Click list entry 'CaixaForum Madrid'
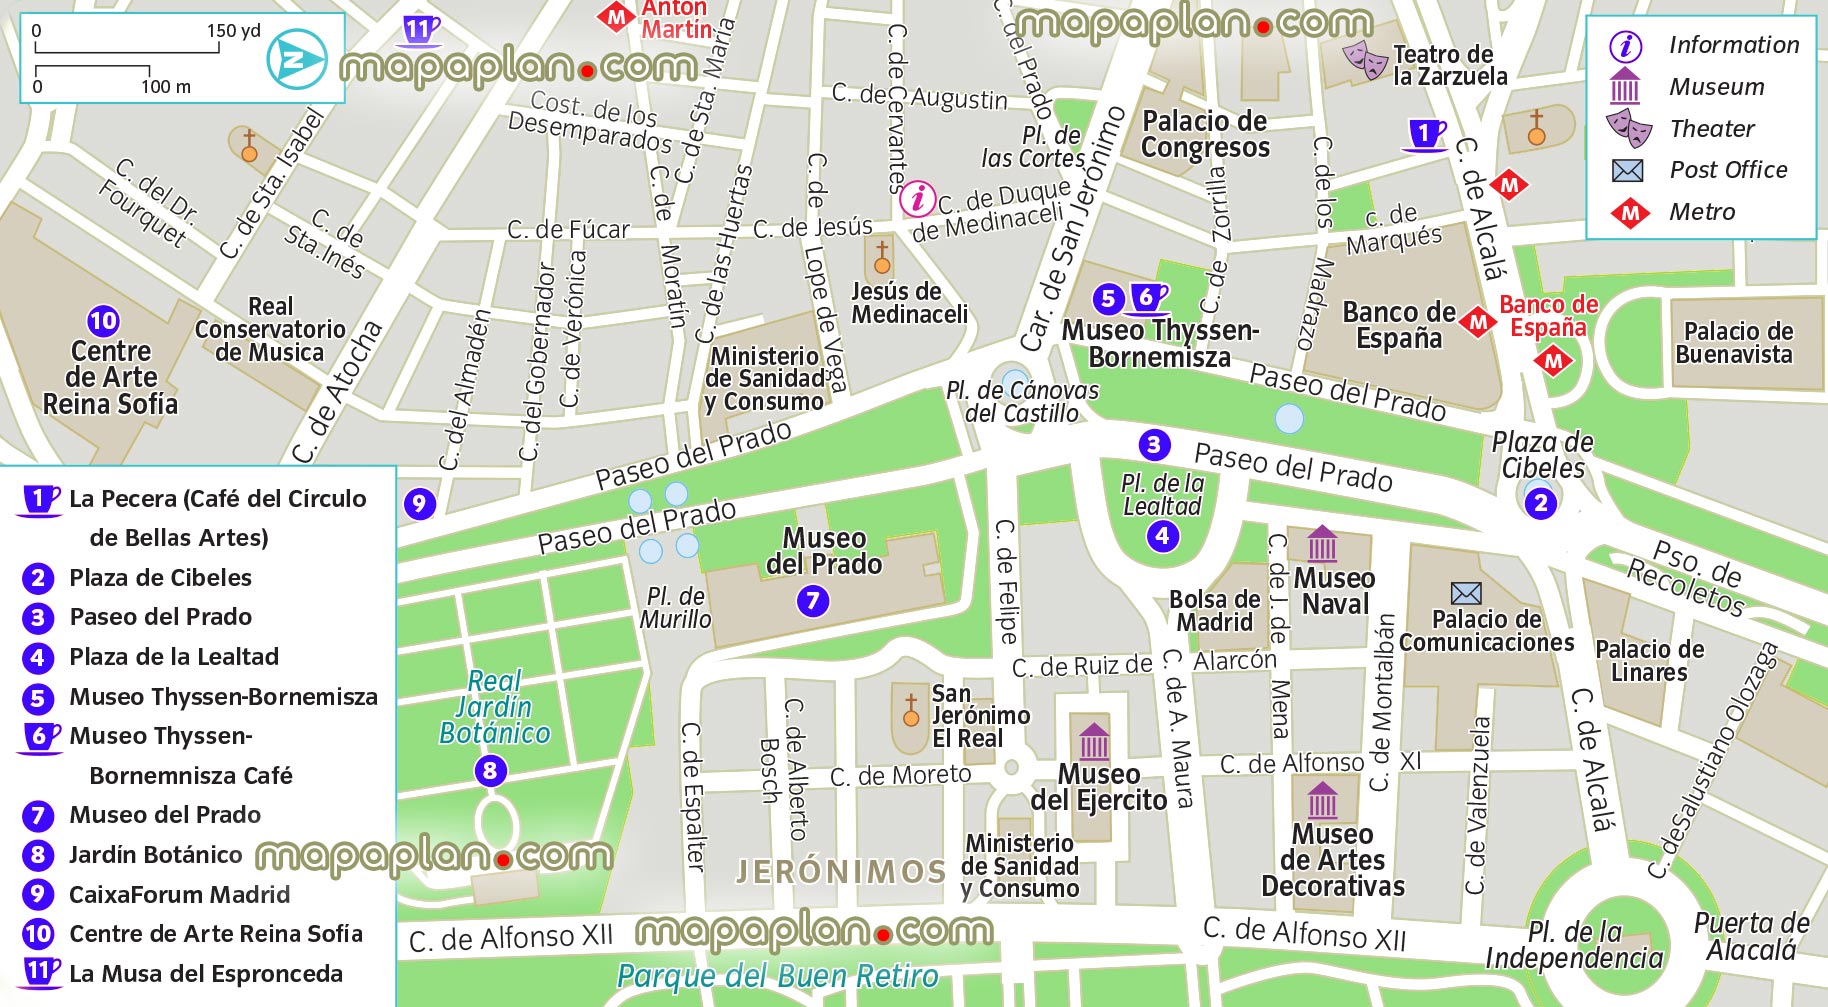Viewport: 1828px width, 1007px height. 180,894
